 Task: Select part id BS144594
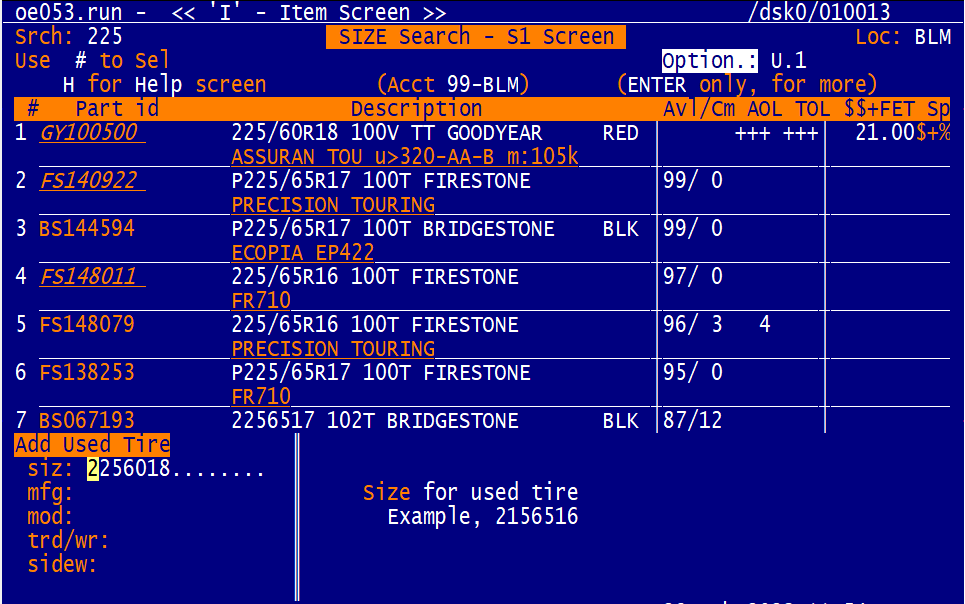coord(86,229)
